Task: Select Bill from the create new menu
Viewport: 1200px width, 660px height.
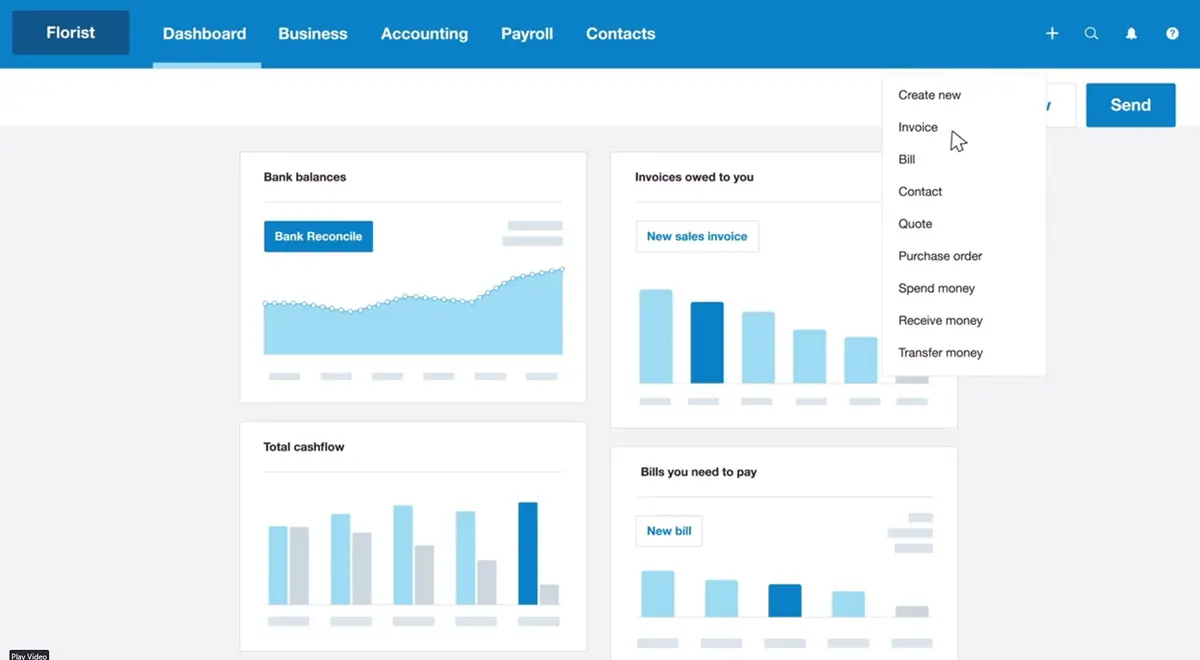Action: pyautogui.click(x=906, y=159)
